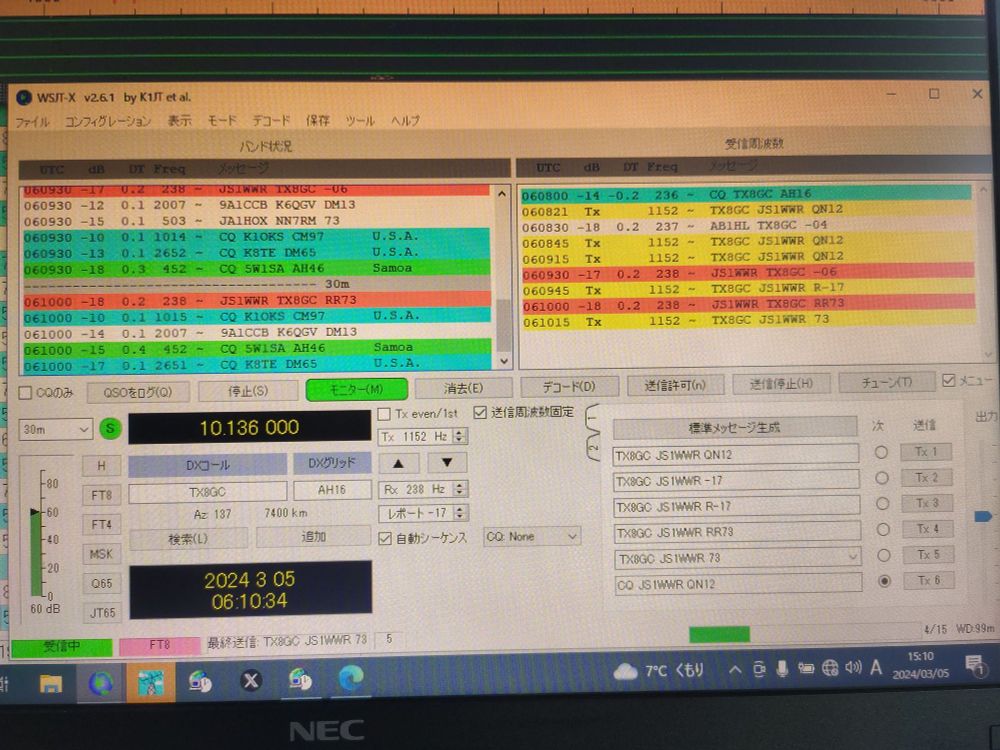The height and width of the screenshot is (750, 1000).
Task: Toggle the CQのみ checkbox
Action: click(x=25, y=393)
